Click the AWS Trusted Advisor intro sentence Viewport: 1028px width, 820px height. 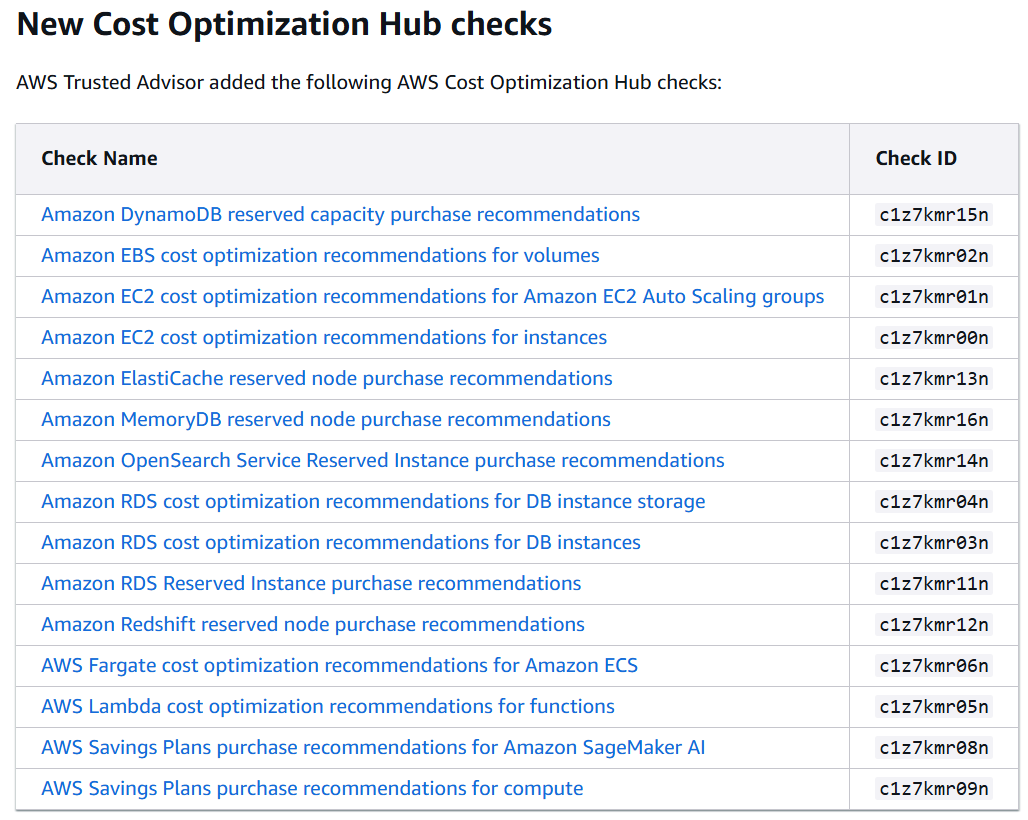[368, 83]
